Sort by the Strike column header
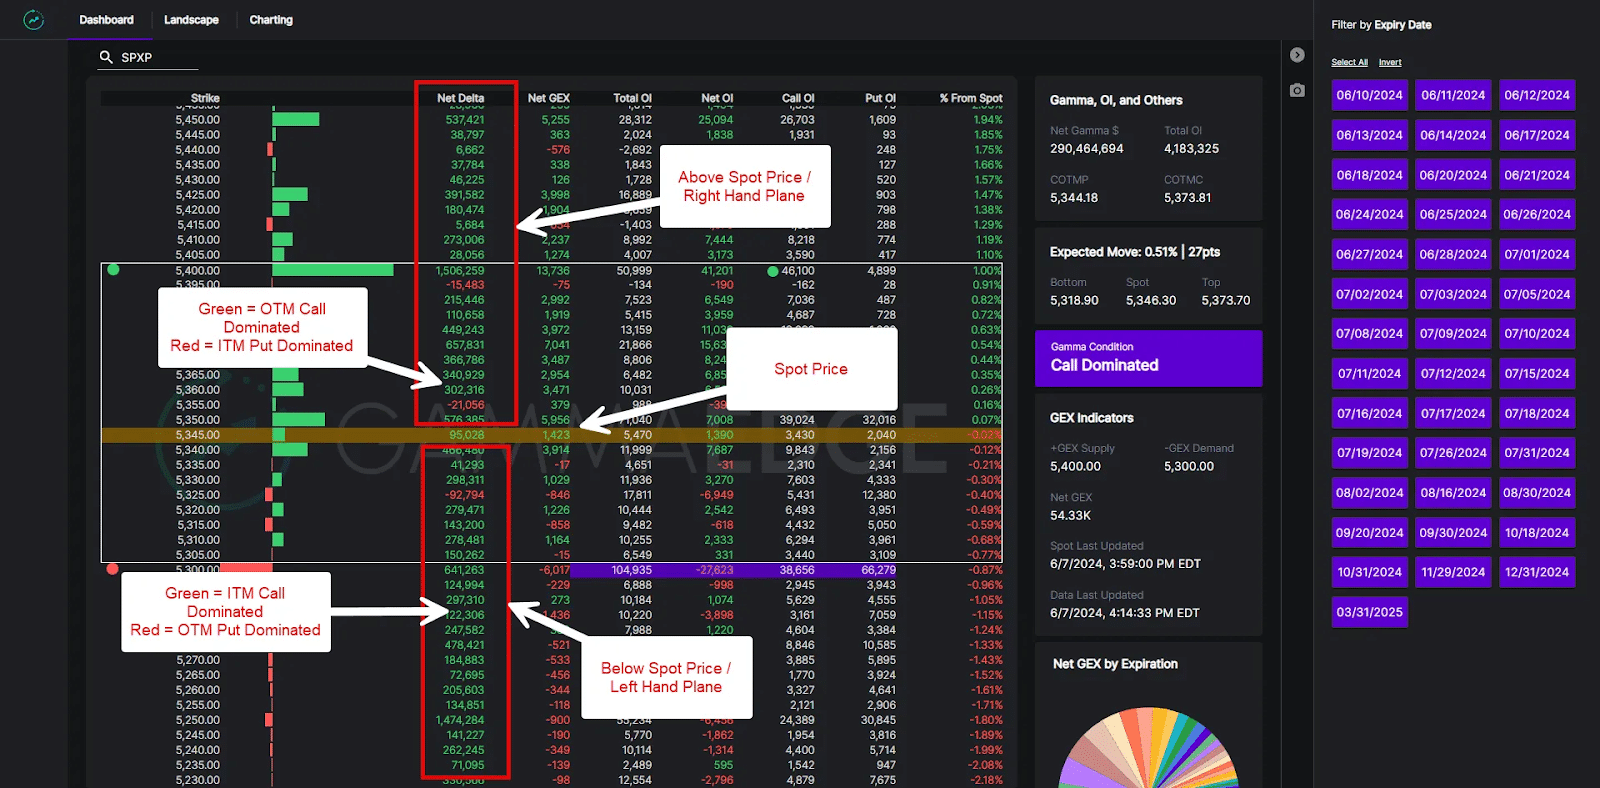The image size is (1600, 788). (x=205, y=98)
